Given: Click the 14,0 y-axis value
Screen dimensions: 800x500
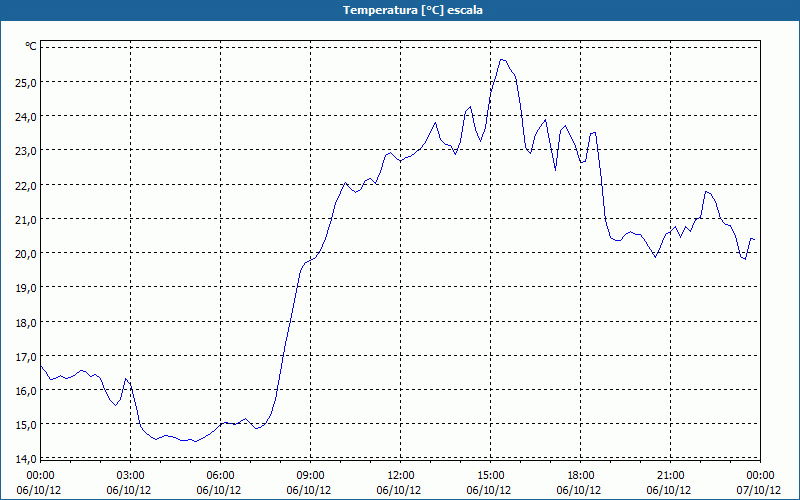Looking at the screenshot, I should pos(26,459).
